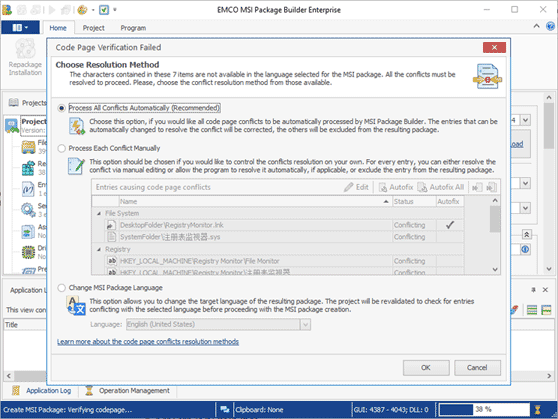Collapse the File System group

pos(99,214)
